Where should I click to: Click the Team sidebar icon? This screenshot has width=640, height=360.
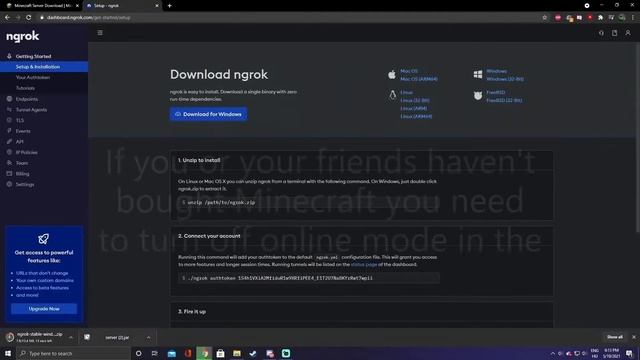(x=9, y=162)
